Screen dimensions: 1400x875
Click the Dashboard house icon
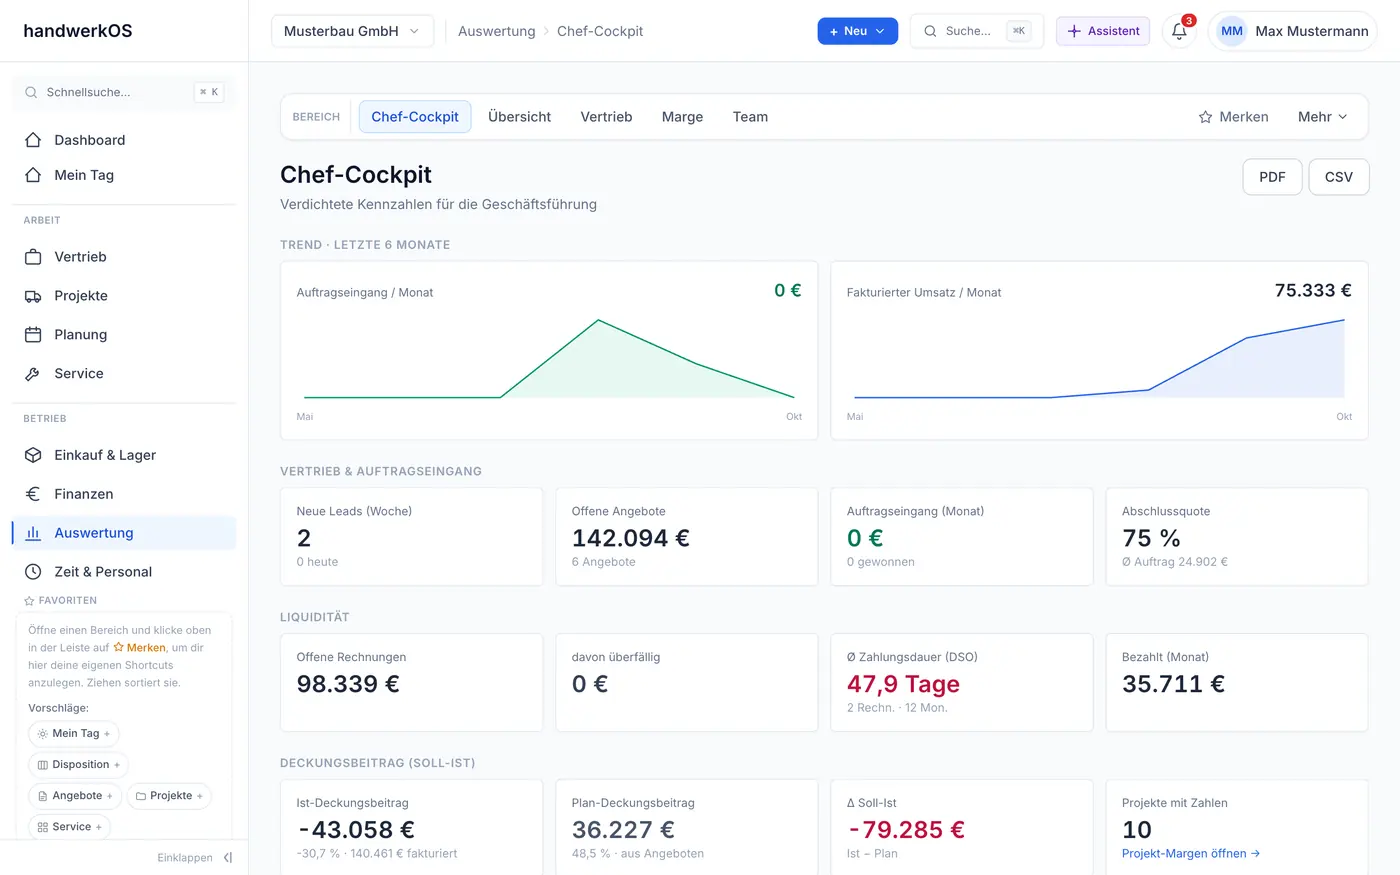pyautogui.click(x=33, y=140)
